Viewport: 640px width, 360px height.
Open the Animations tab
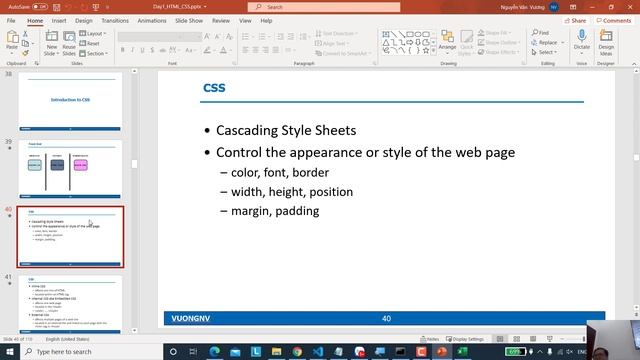(152, 20)
